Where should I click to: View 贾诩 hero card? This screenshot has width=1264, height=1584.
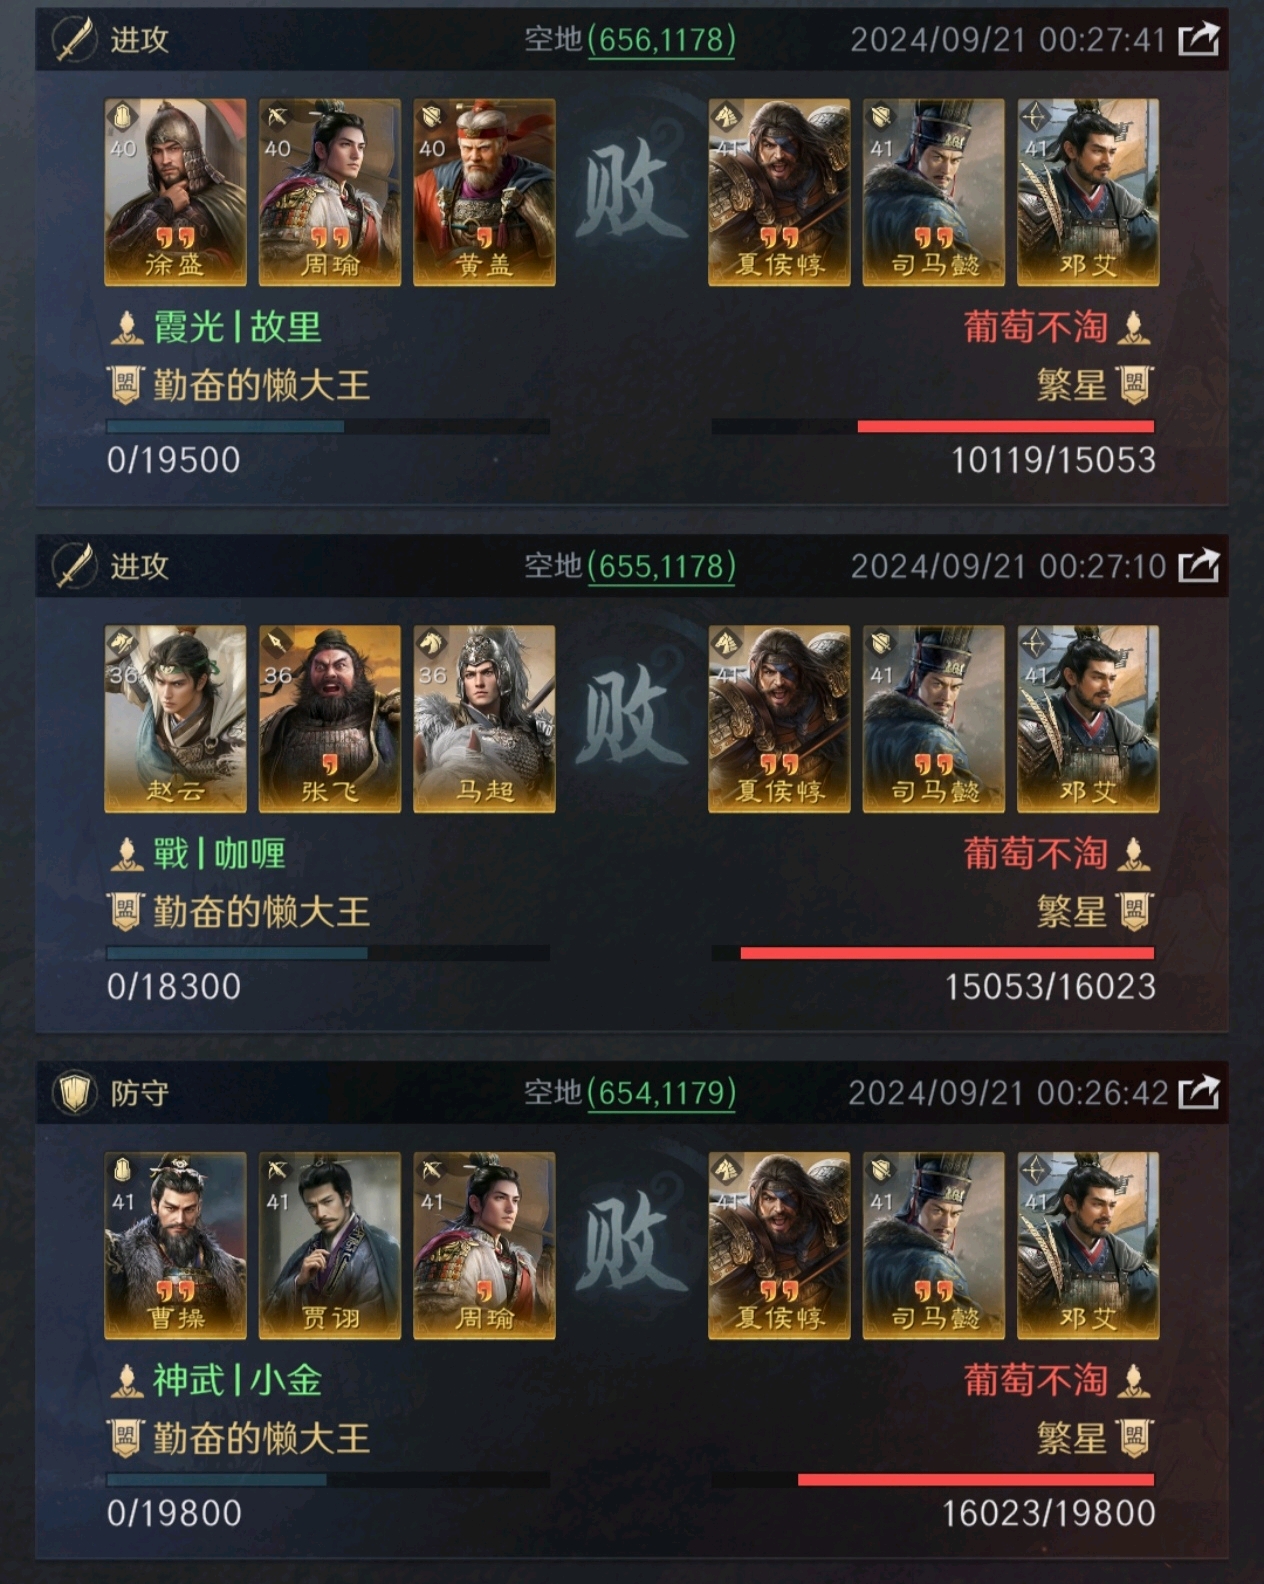[330, 1245]
